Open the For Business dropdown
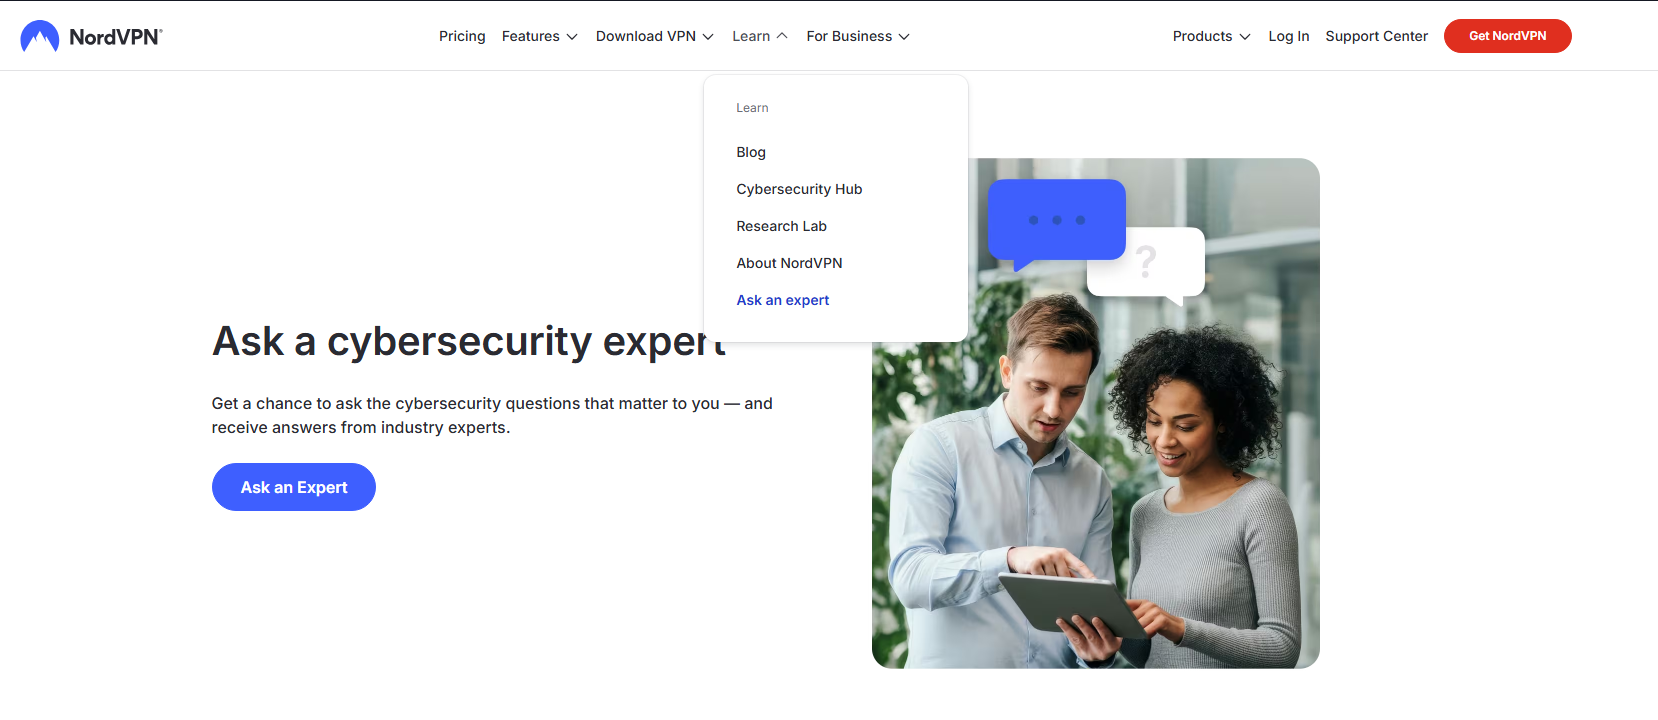Screen dimensions: 1658x720 coord(858,36)
